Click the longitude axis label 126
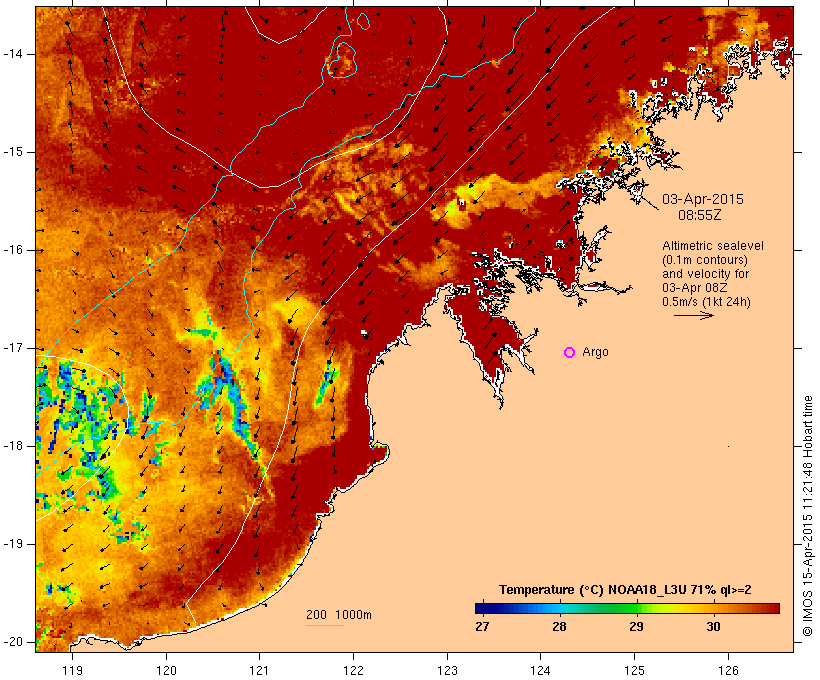 (x=728, y=671)
